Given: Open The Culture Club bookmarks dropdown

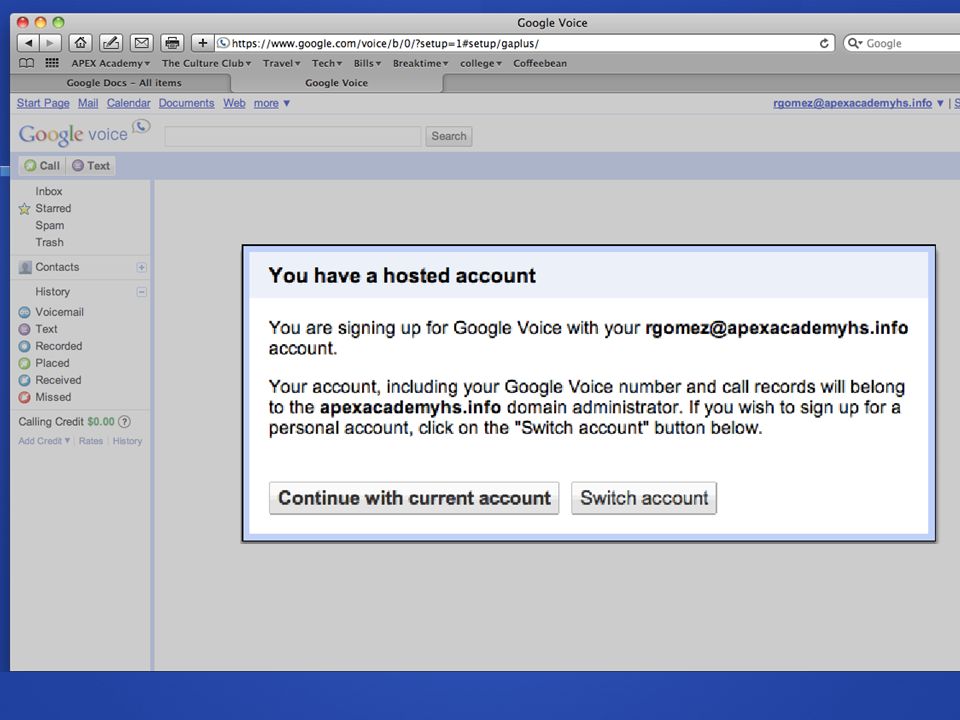Looking at the screenshot, I should (206, 63).
